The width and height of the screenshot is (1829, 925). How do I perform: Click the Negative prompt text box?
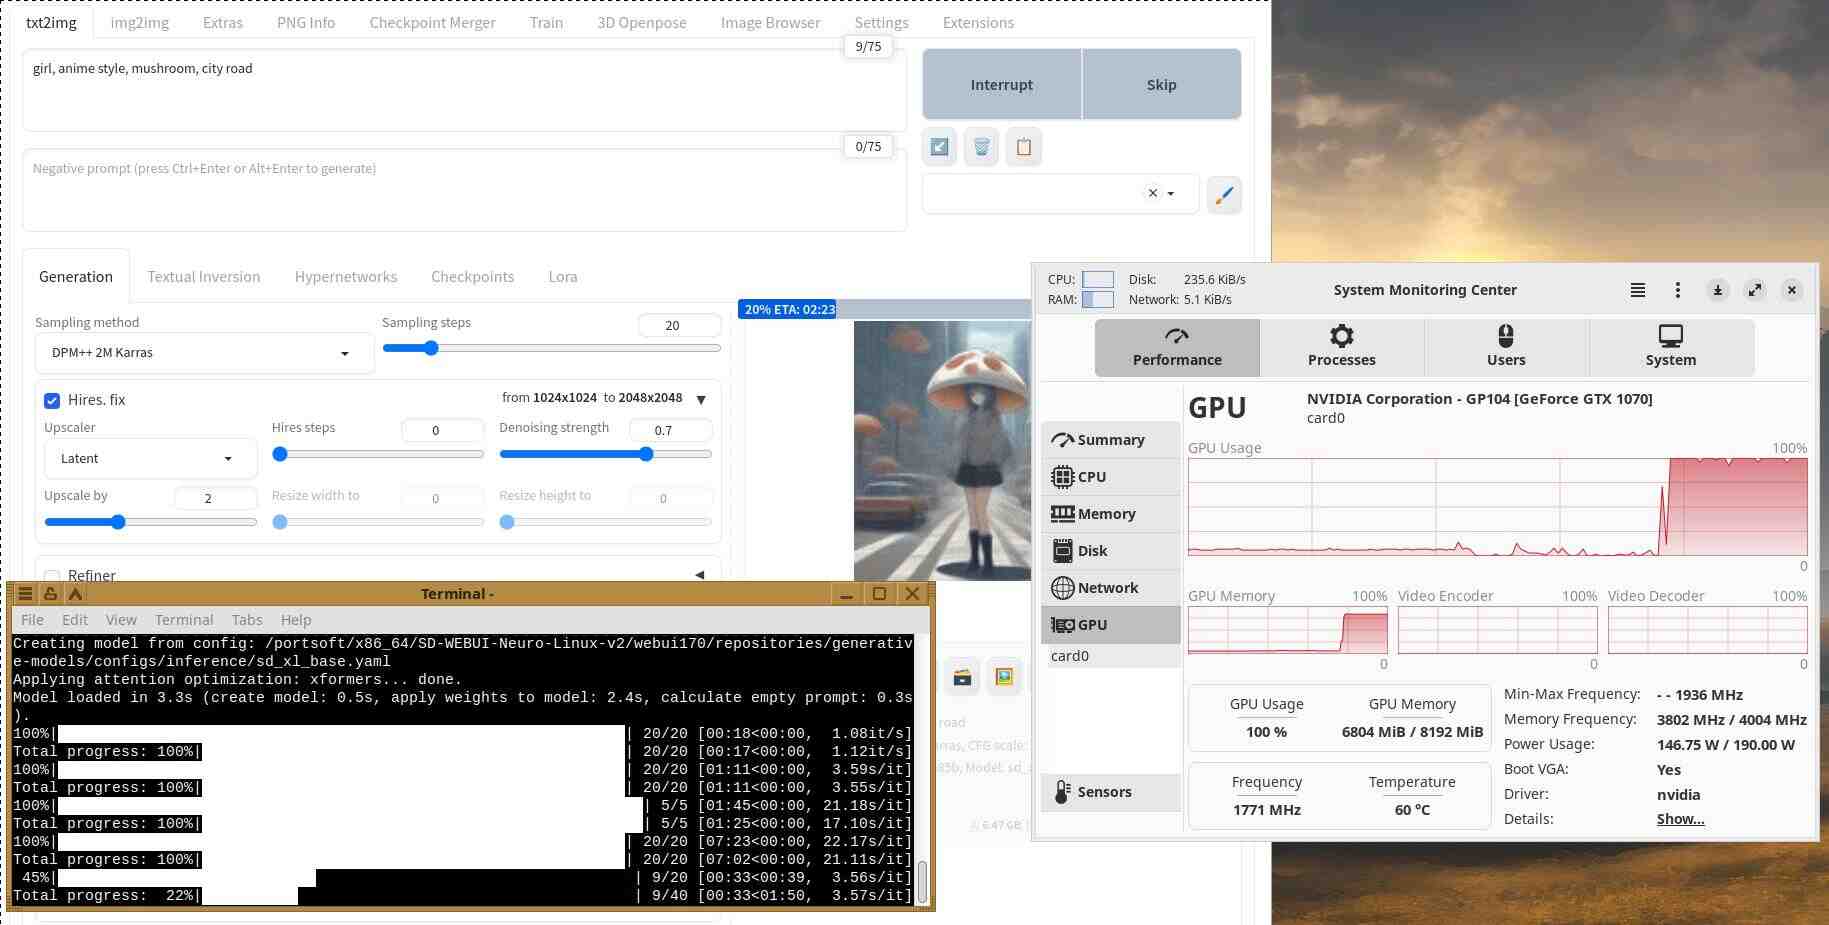point(464,190)
